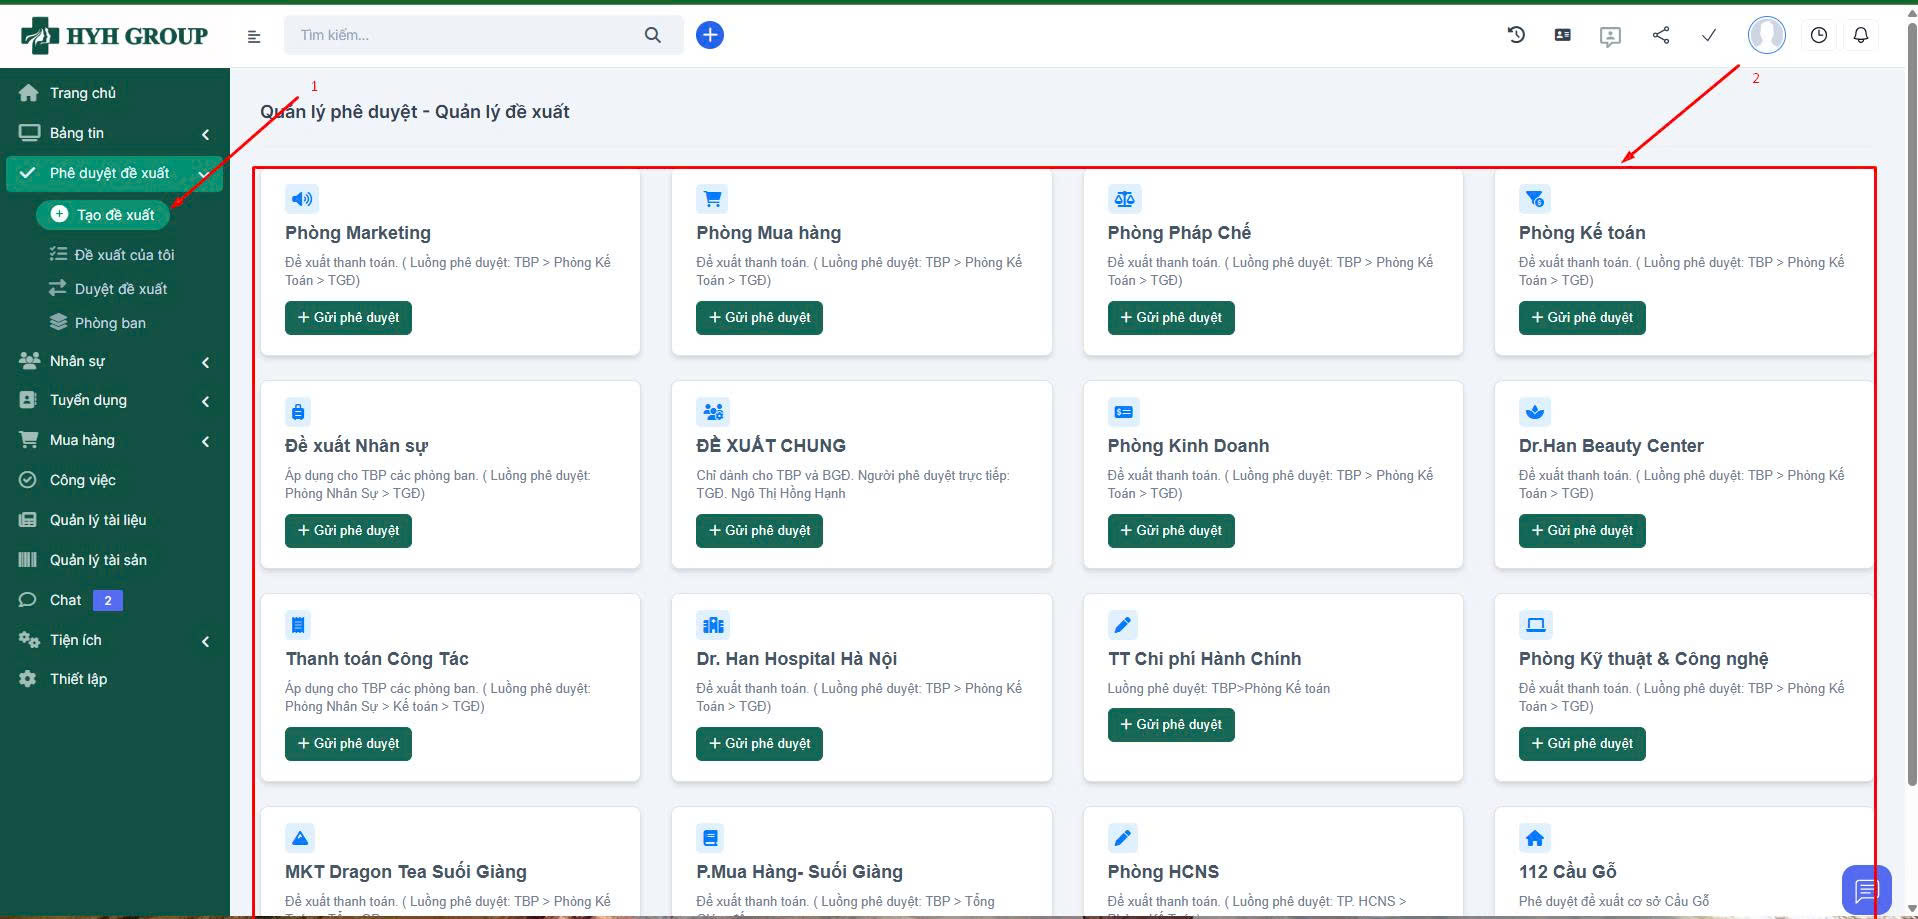Click the notification bell icon

pyautogui.click(x=1860, y=35)
